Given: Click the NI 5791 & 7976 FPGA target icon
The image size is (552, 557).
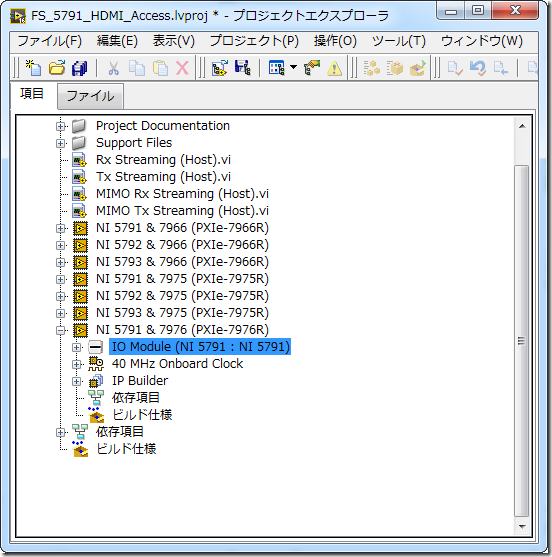Looking at the screenshot, I should pyautogui.click(x=80, y=330).
